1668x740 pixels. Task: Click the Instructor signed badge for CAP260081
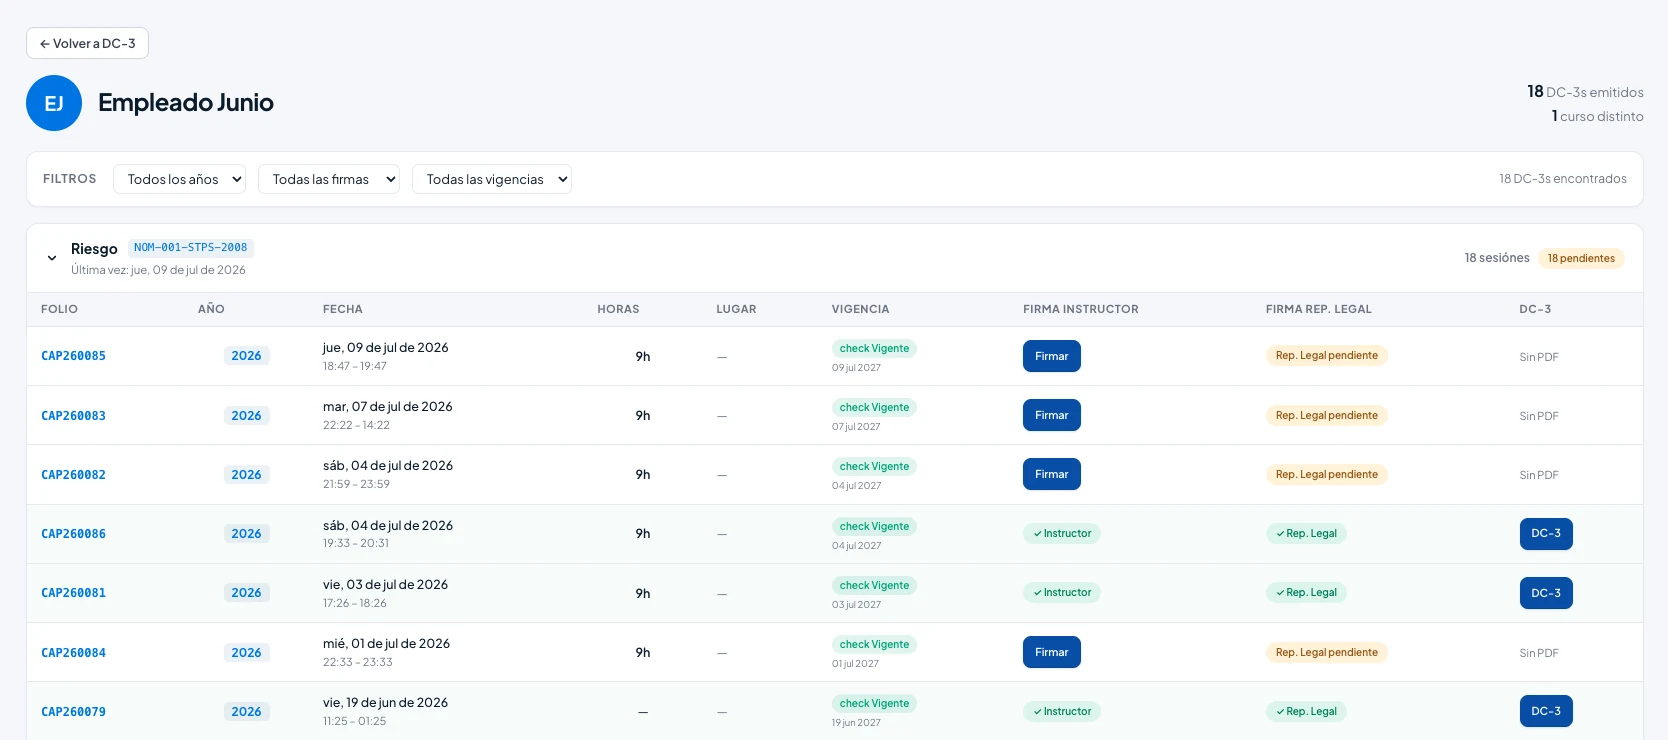(x=1062, y=593)
